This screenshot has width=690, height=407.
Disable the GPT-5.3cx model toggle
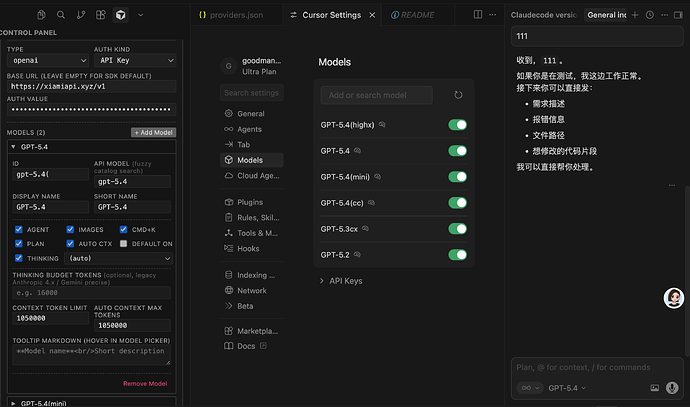click(458, 229)
